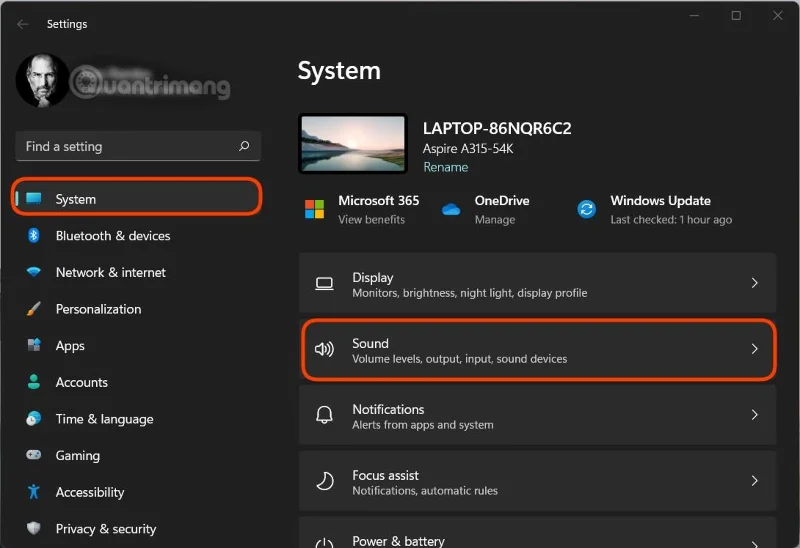Click Manage under OneDrive
Viewport: 800px width, 548px height.
495,220
